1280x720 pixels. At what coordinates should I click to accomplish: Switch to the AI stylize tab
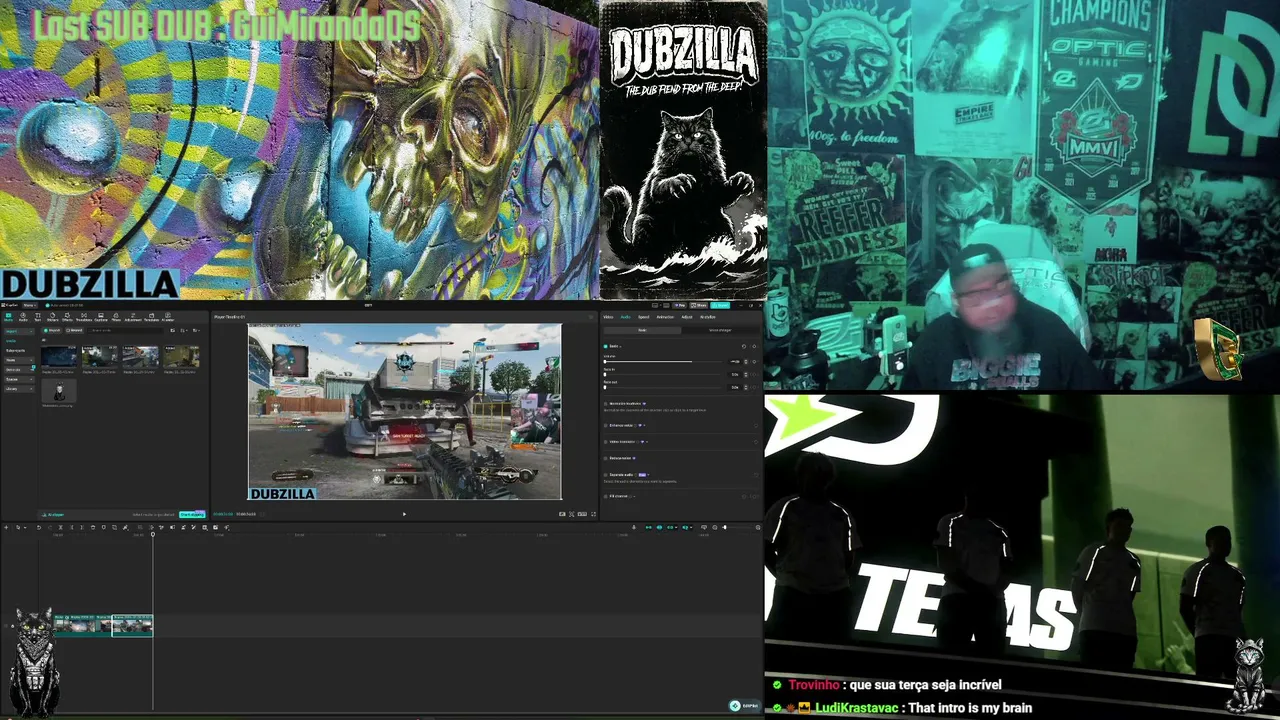707,317
